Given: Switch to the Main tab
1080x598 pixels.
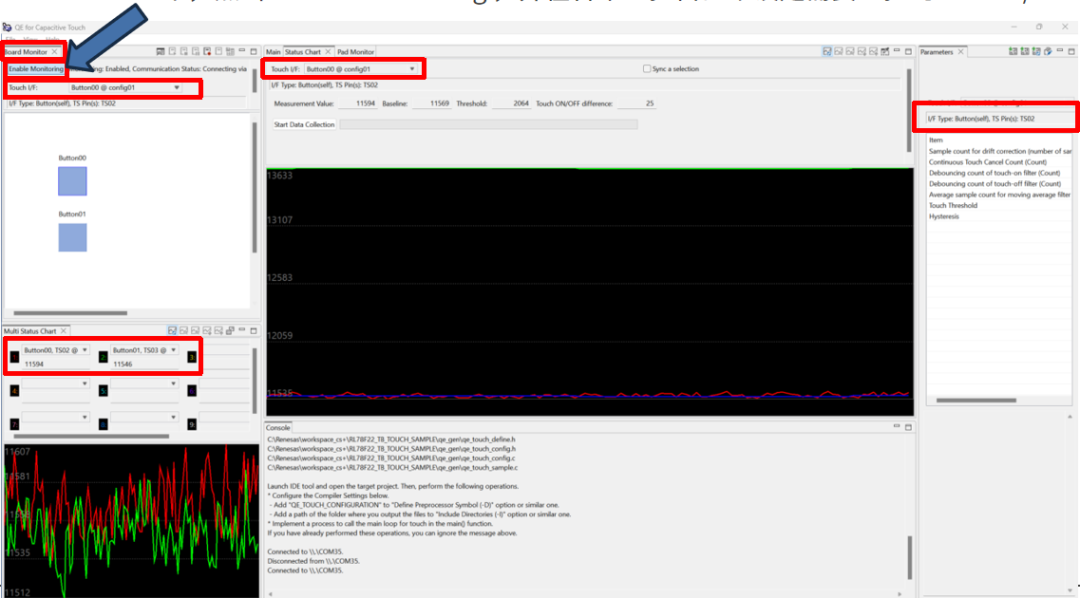Looking at the screenshot, I should [272, 52].
